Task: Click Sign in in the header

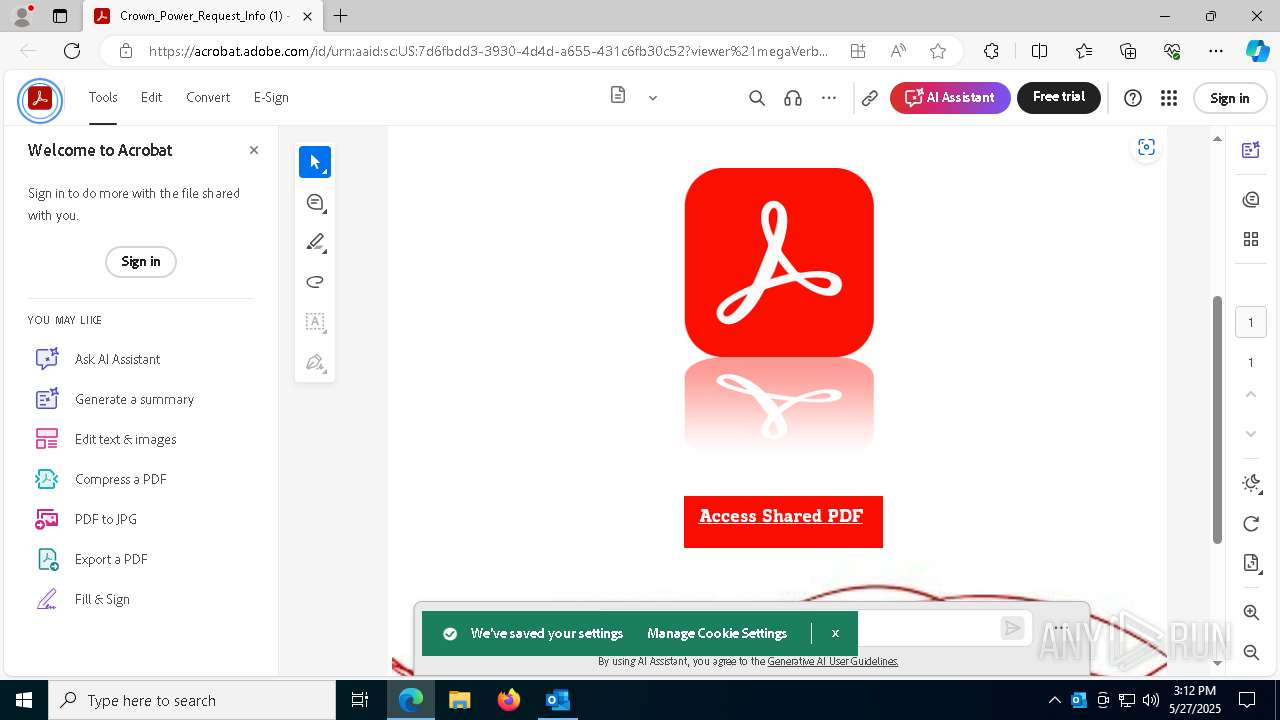Action: click(1229, 98)
